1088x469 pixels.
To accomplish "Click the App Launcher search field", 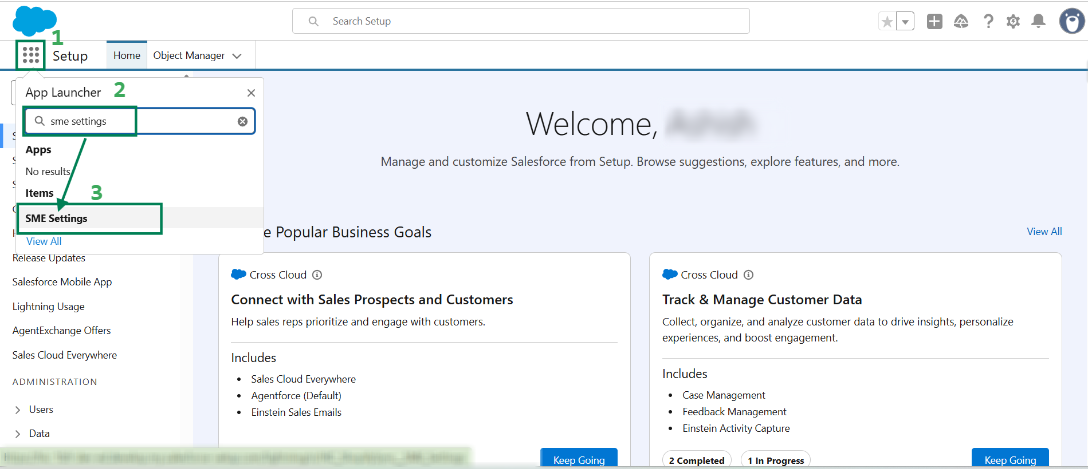I will point(140,121).
